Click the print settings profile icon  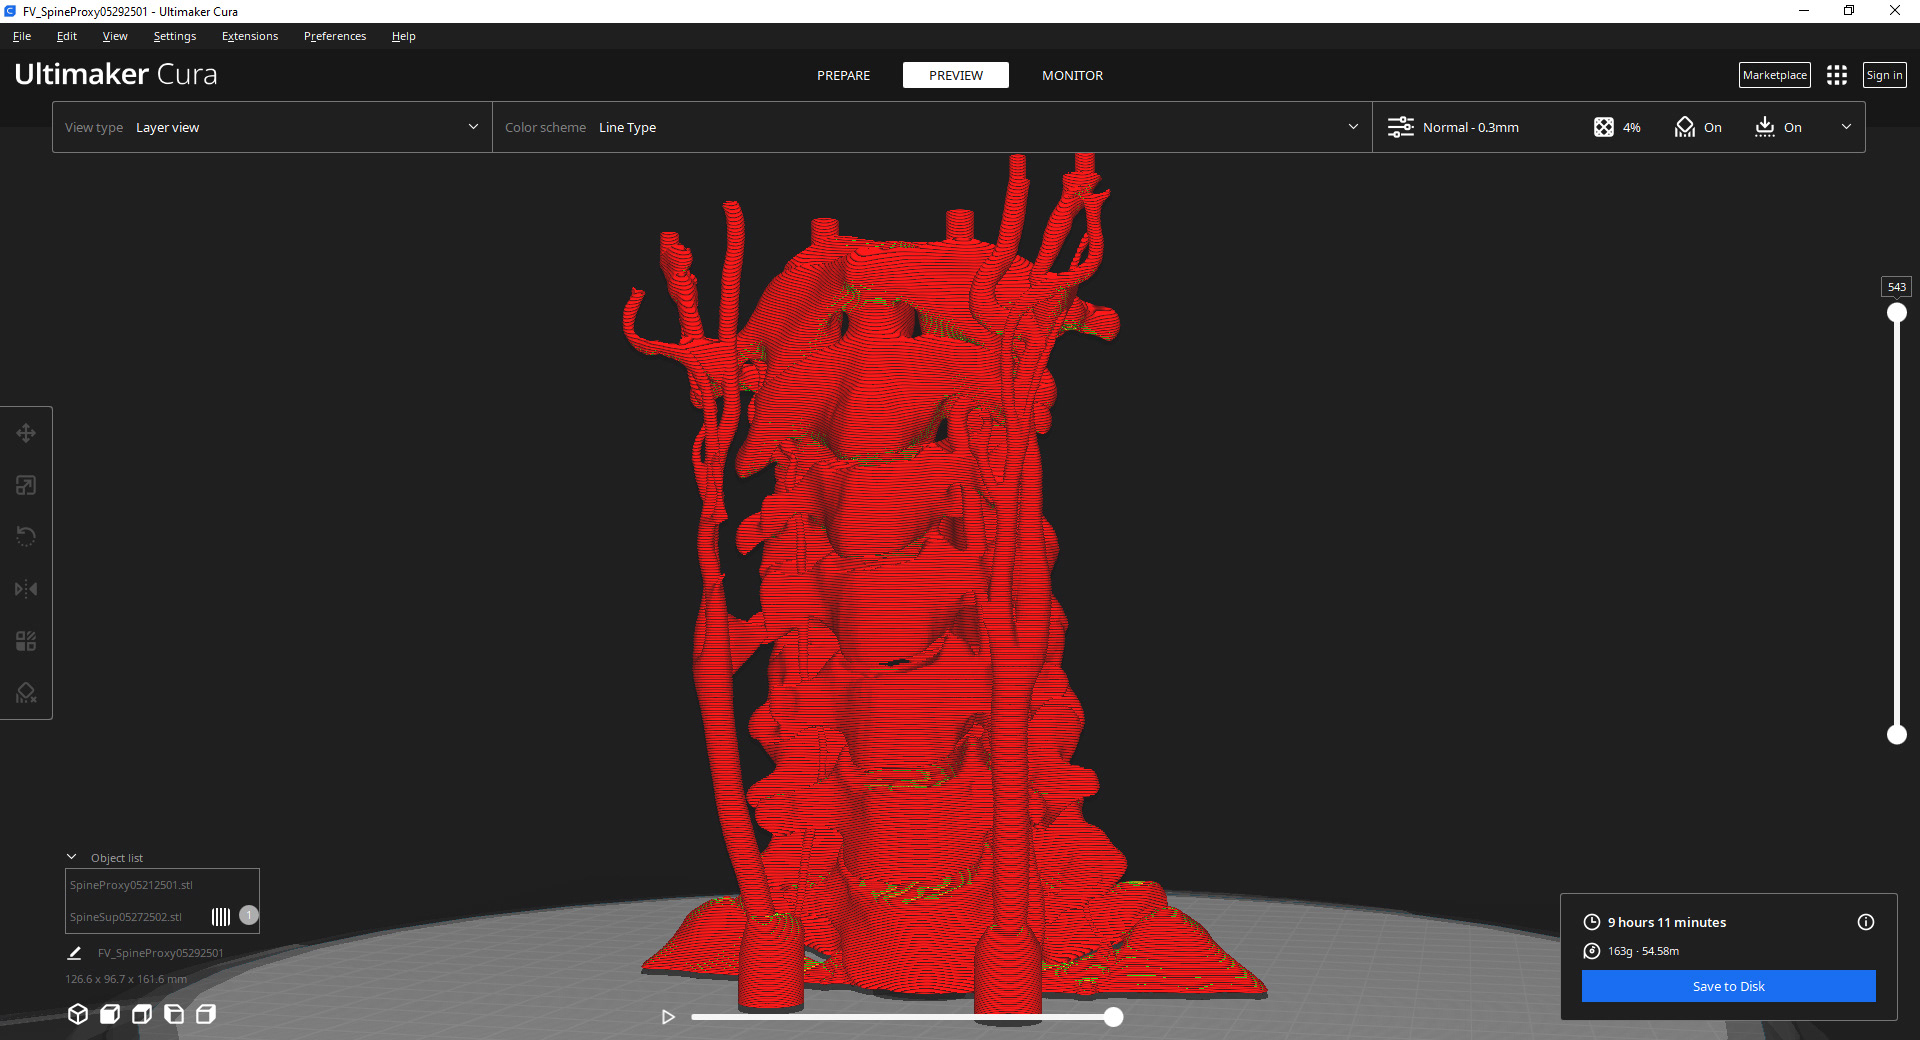[1401, 127]
